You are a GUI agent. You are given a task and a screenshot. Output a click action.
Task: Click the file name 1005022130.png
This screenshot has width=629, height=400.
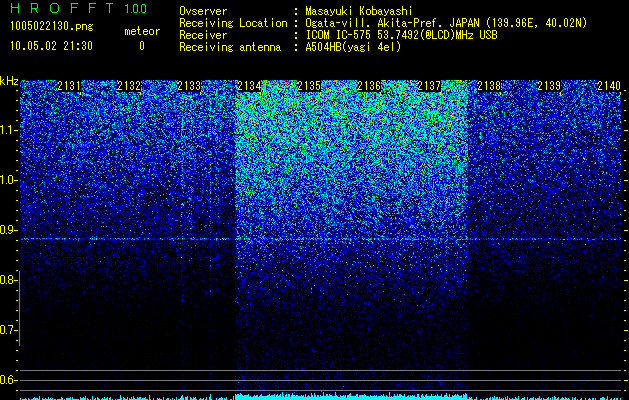coord(52,26)
